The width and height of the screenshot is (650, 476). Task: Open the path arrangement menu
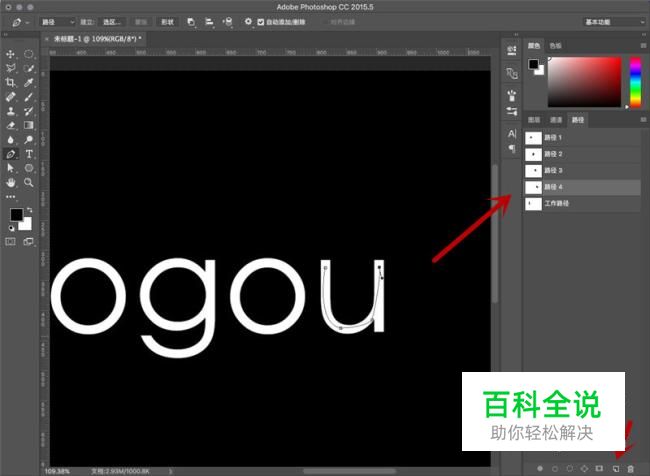pos(228,22)
